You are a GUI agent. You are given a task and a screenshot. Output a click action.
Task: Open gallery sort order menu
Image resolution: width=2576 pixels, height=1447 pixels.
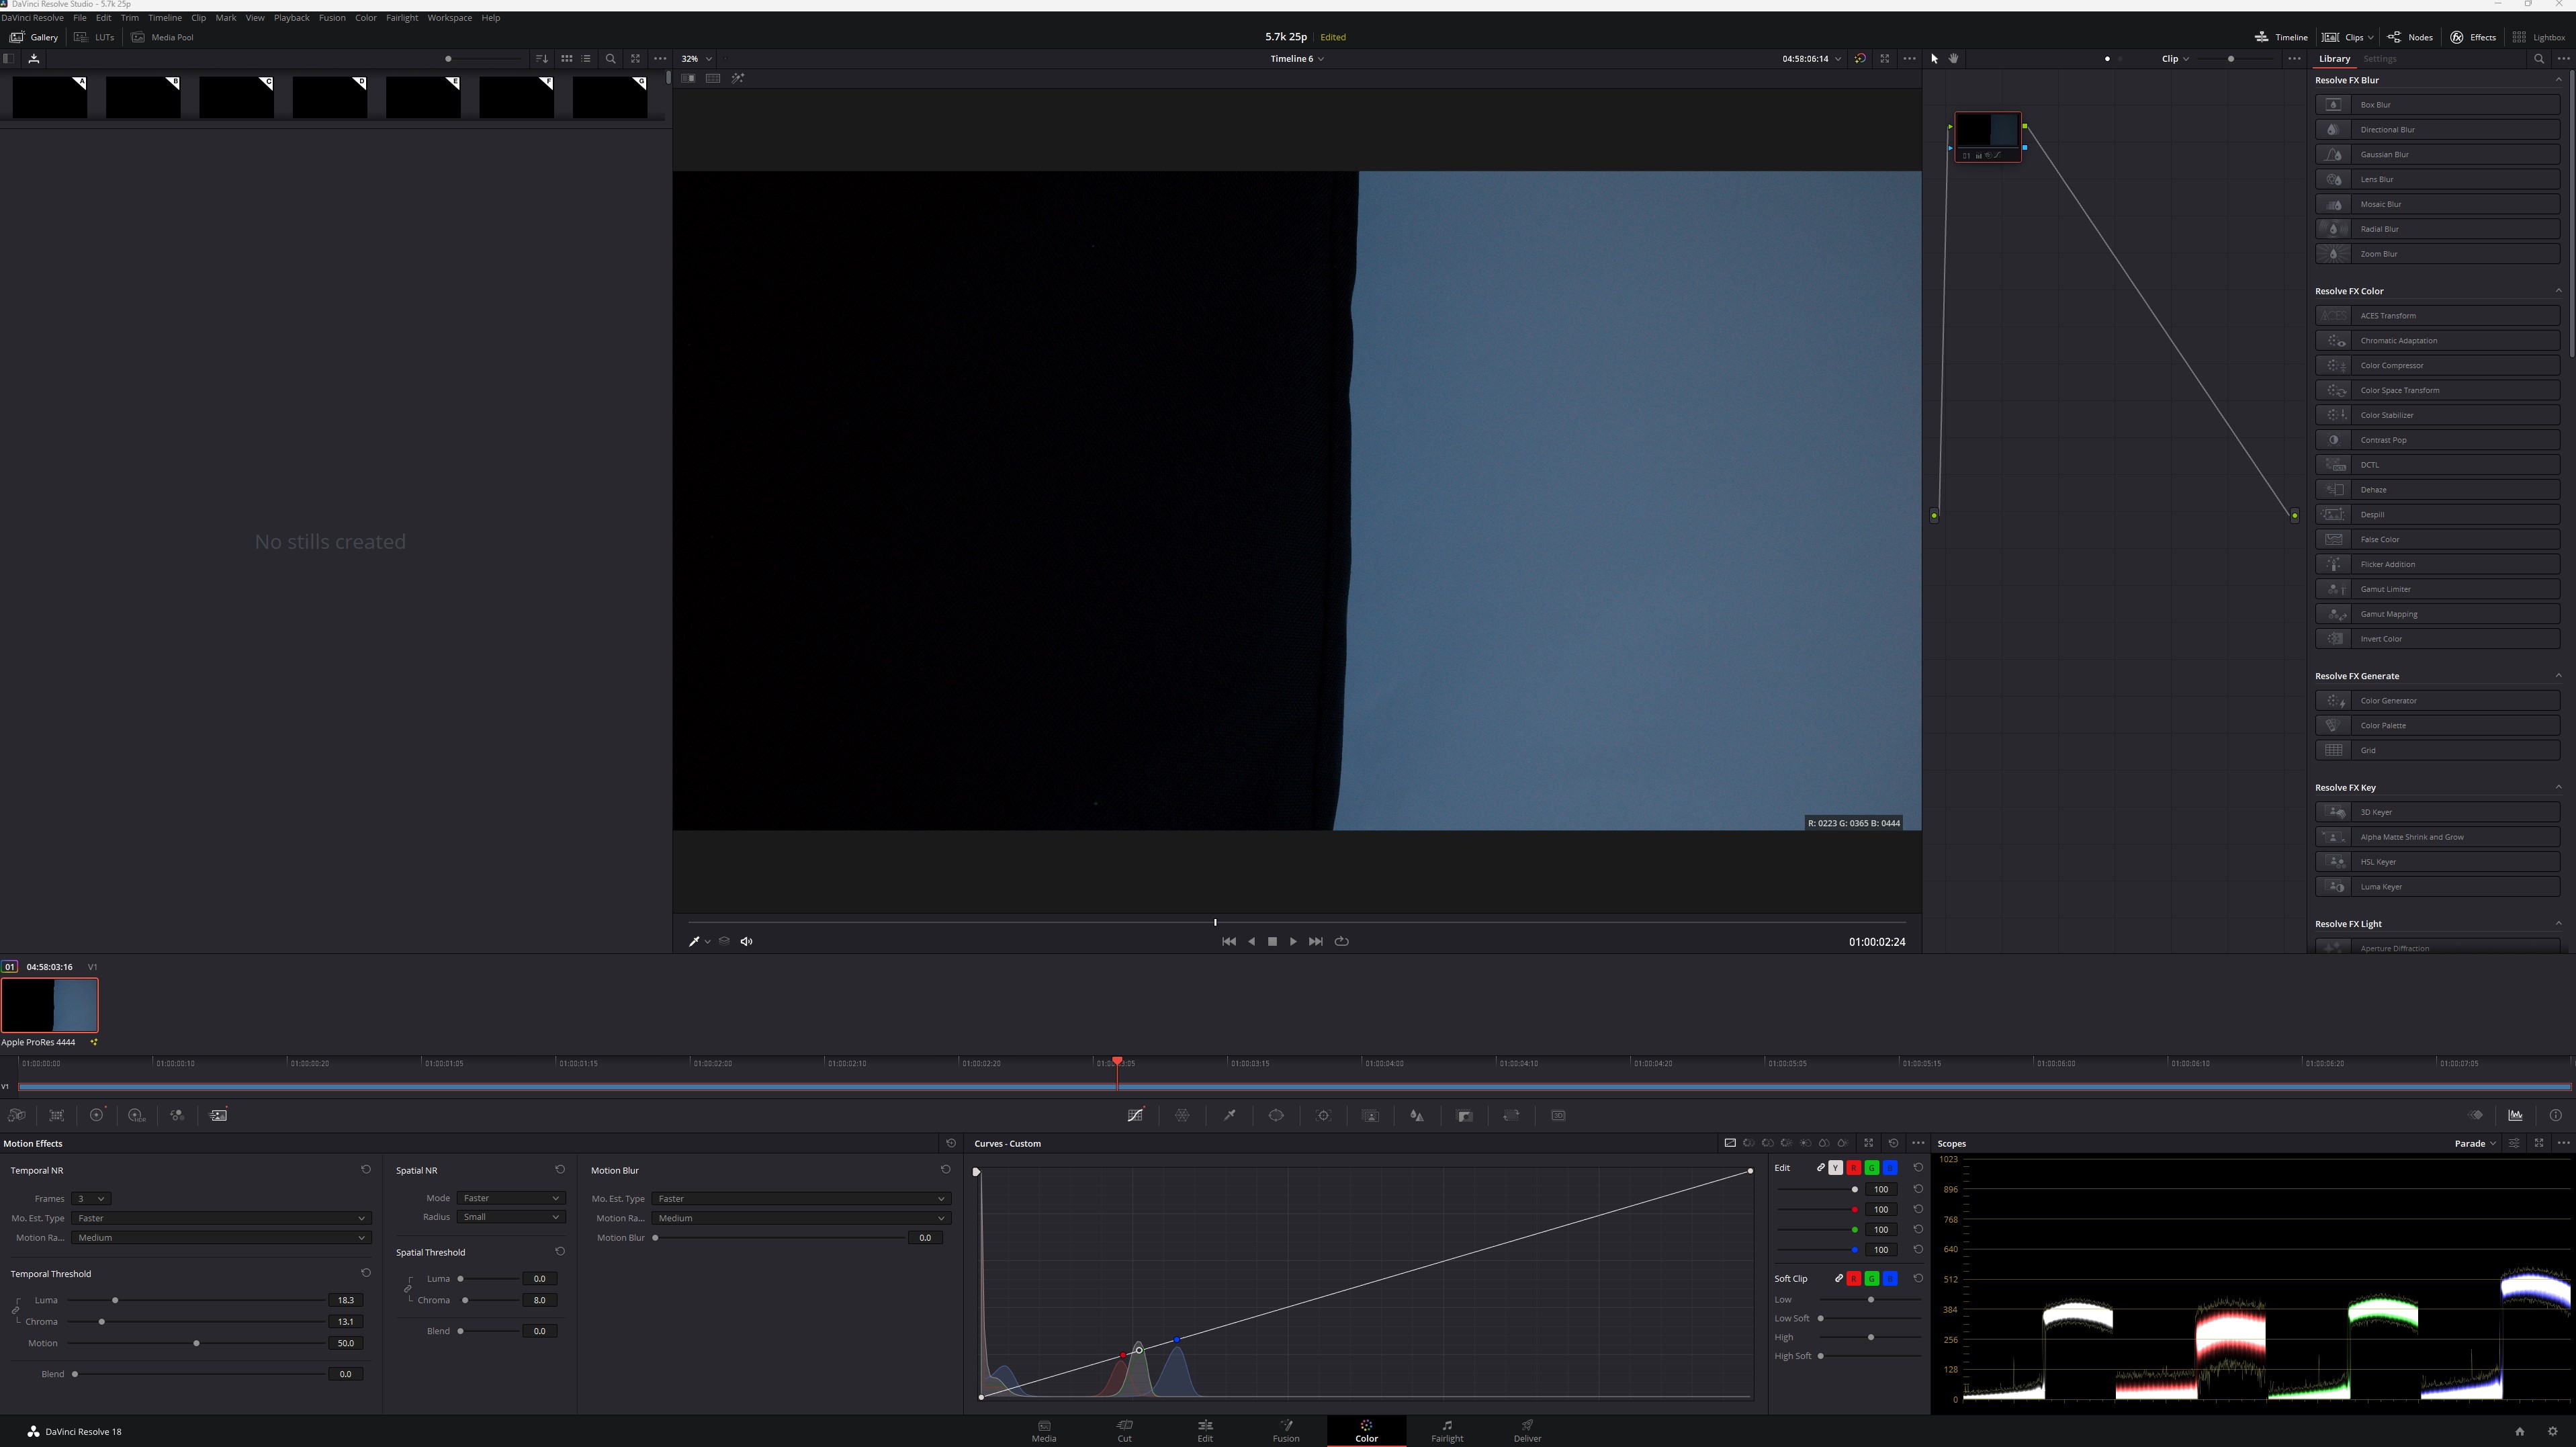541,58
